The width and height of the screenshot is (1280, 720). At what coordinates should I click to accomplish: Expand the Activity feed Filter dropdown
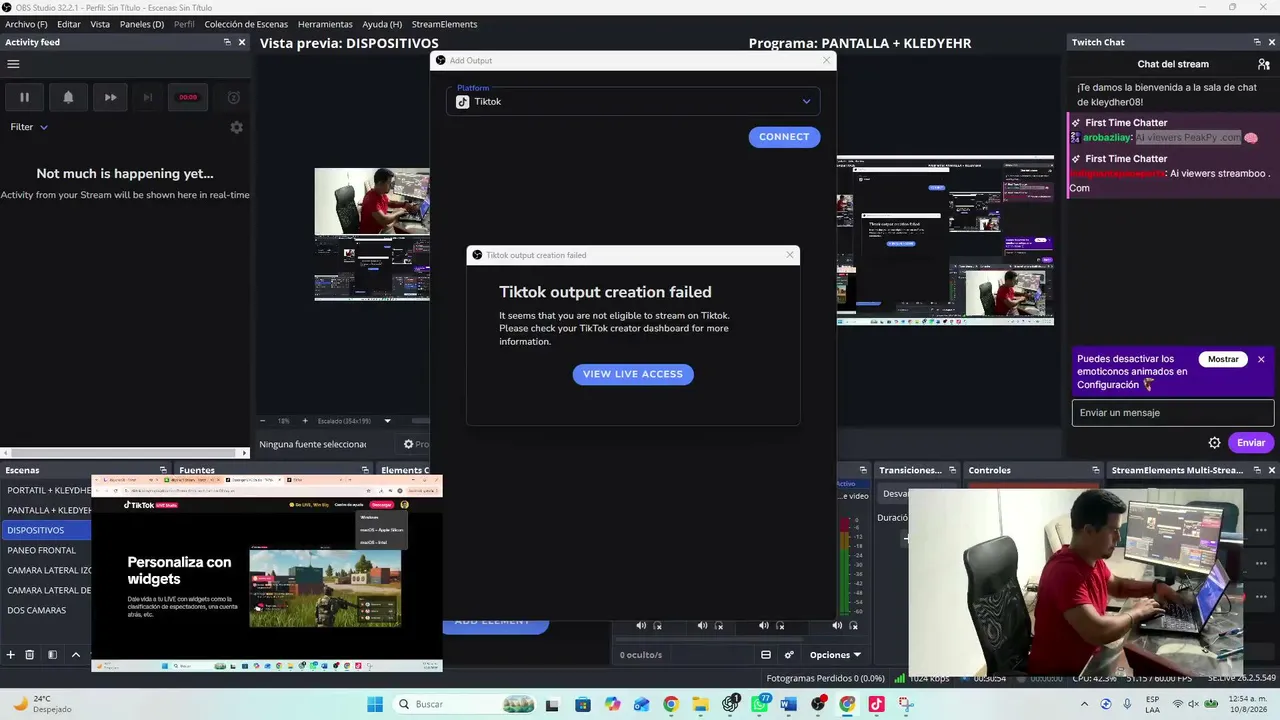tap(29, 127)
